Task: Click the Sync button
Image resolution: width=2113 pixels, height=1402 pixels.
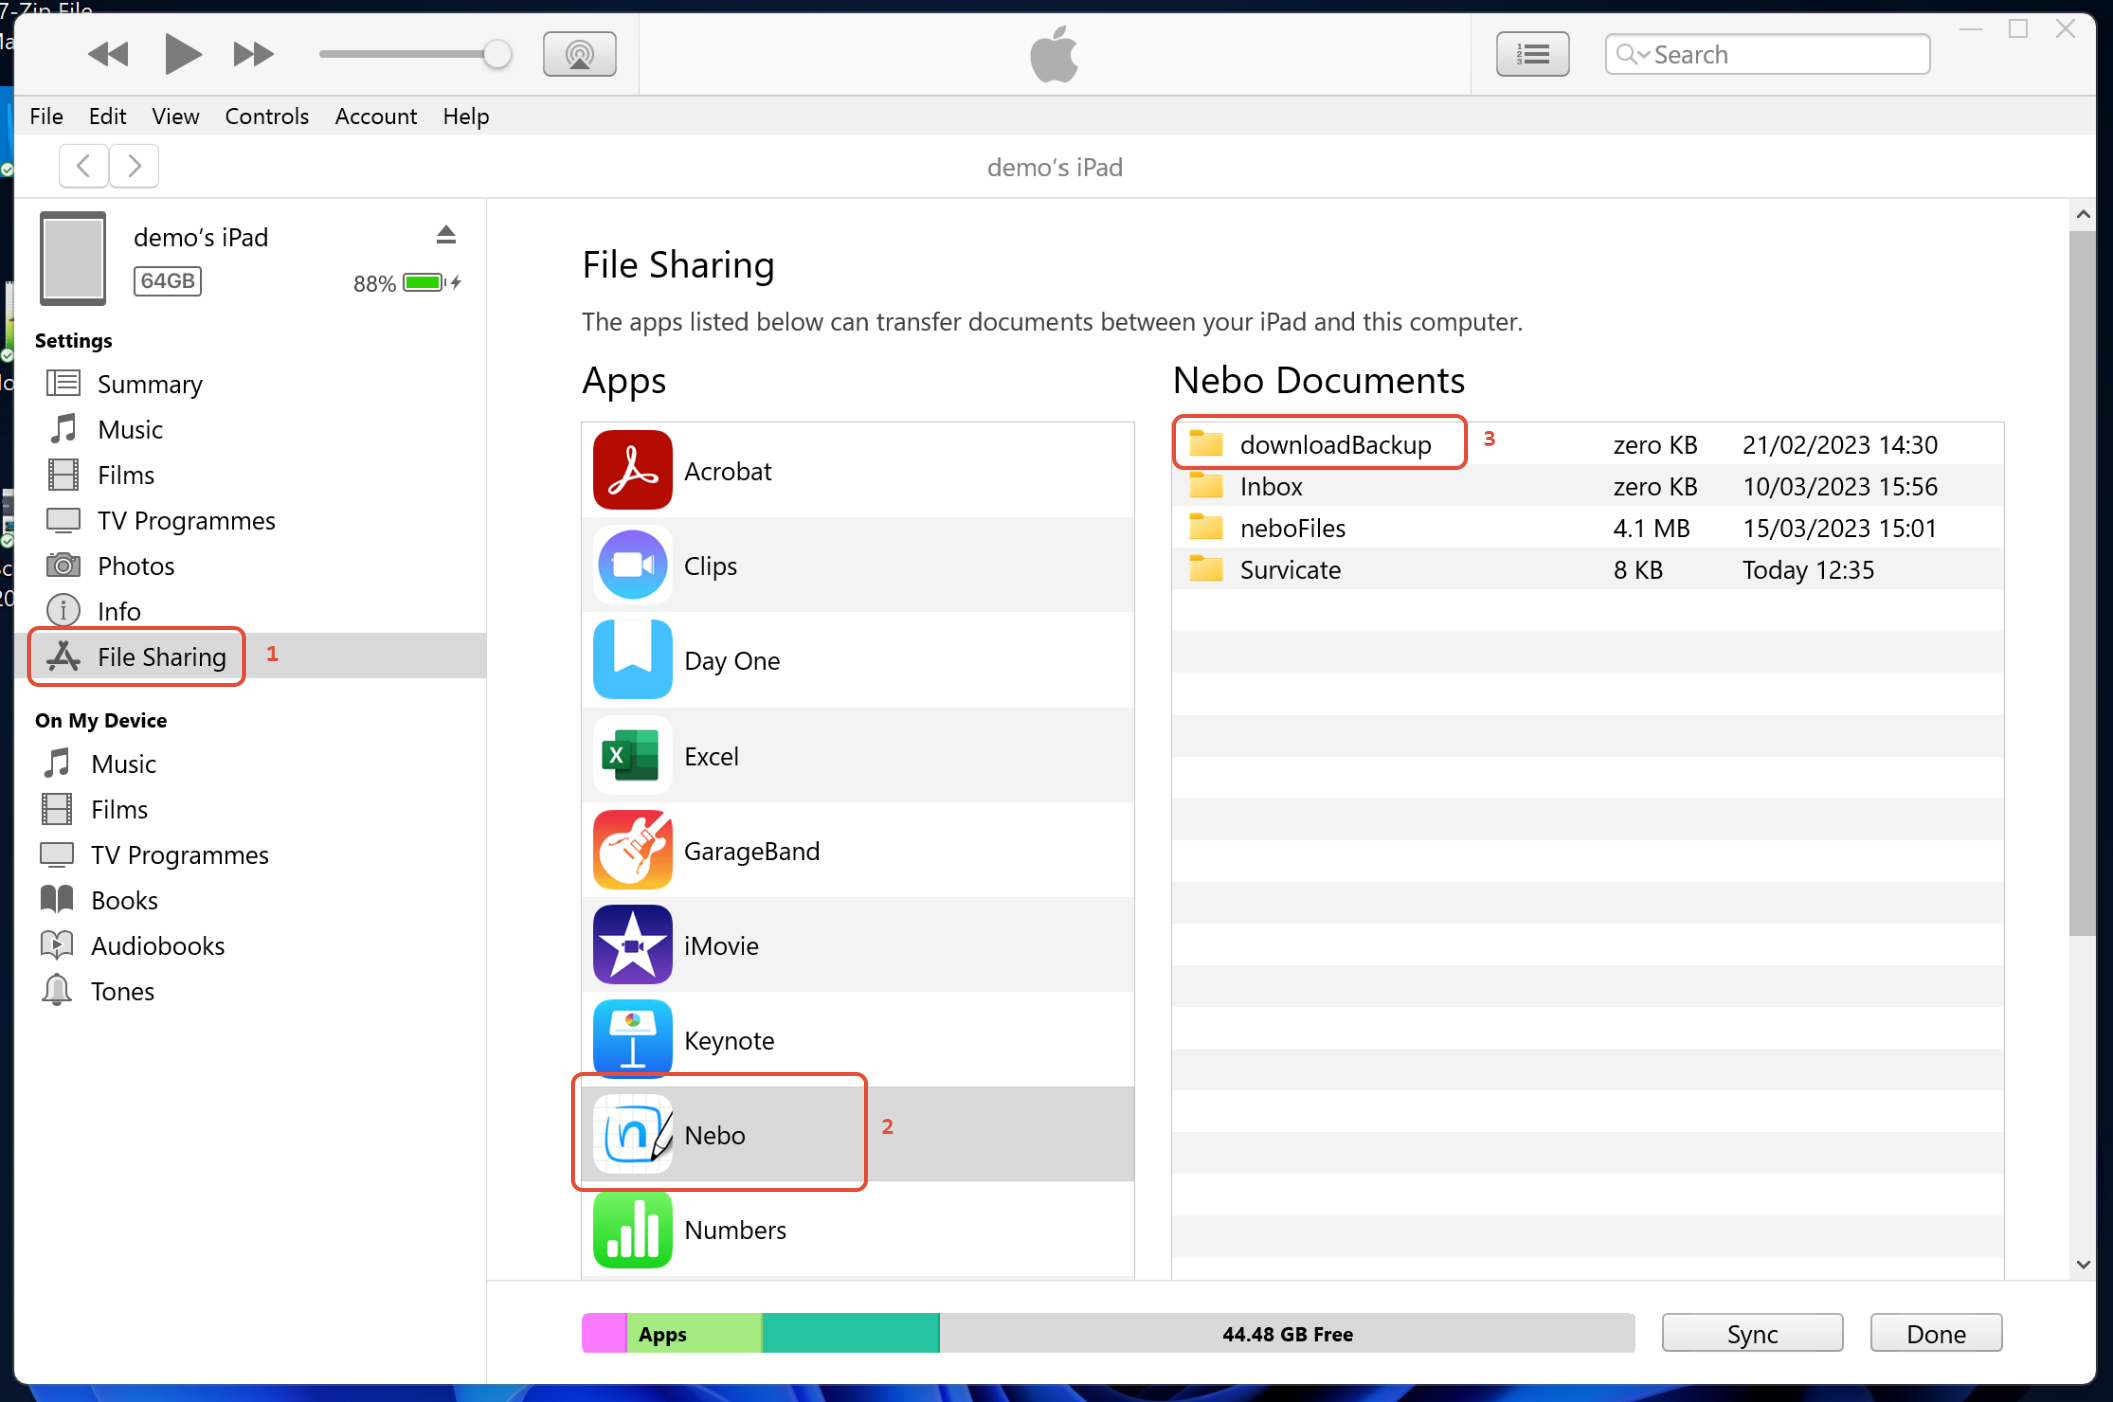Action: pyautogui.click(x=1751, y=1334)
